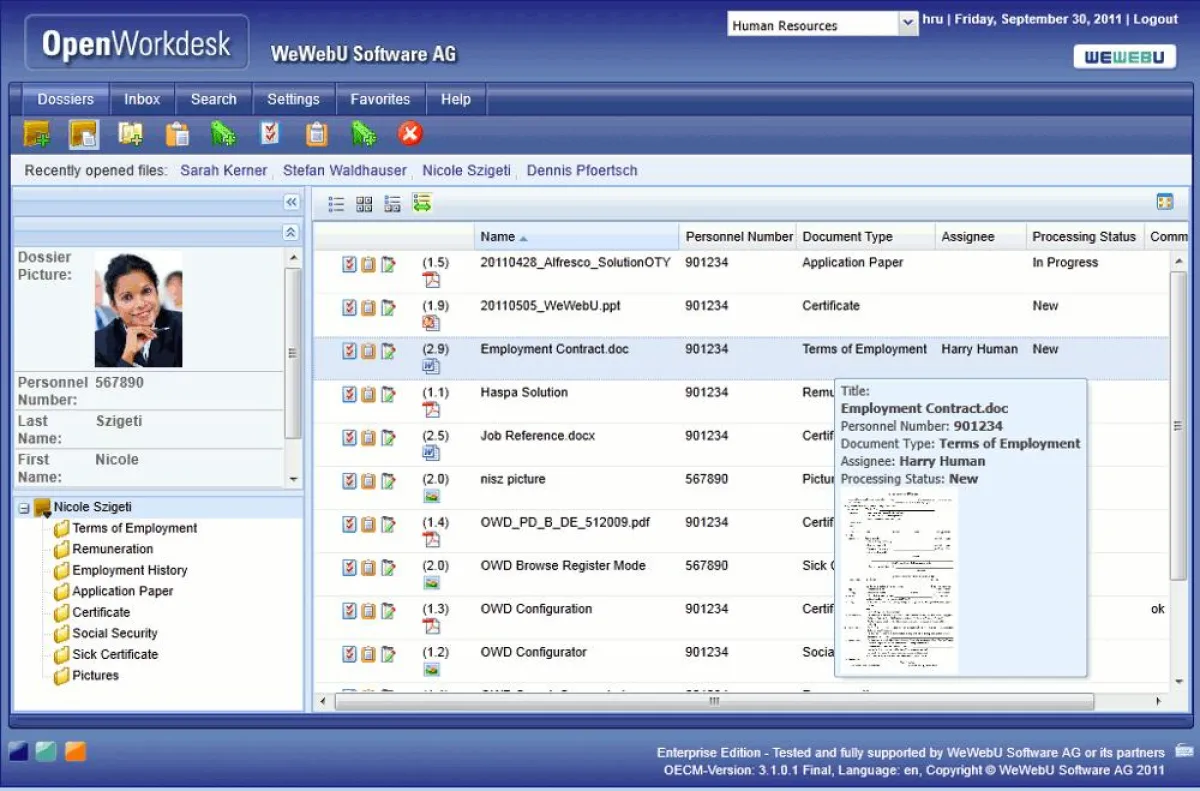The width and height of the screenshot is (1200, 791).
Task: Create a new dossier with the folder-plus icon
Action: [x=36, y=133]
